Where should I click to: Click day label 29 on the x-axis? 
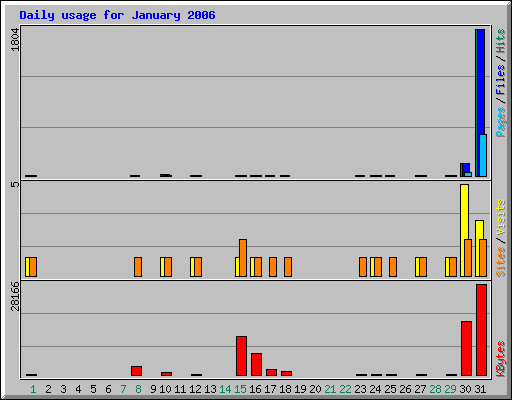click(x=450, y=389)
